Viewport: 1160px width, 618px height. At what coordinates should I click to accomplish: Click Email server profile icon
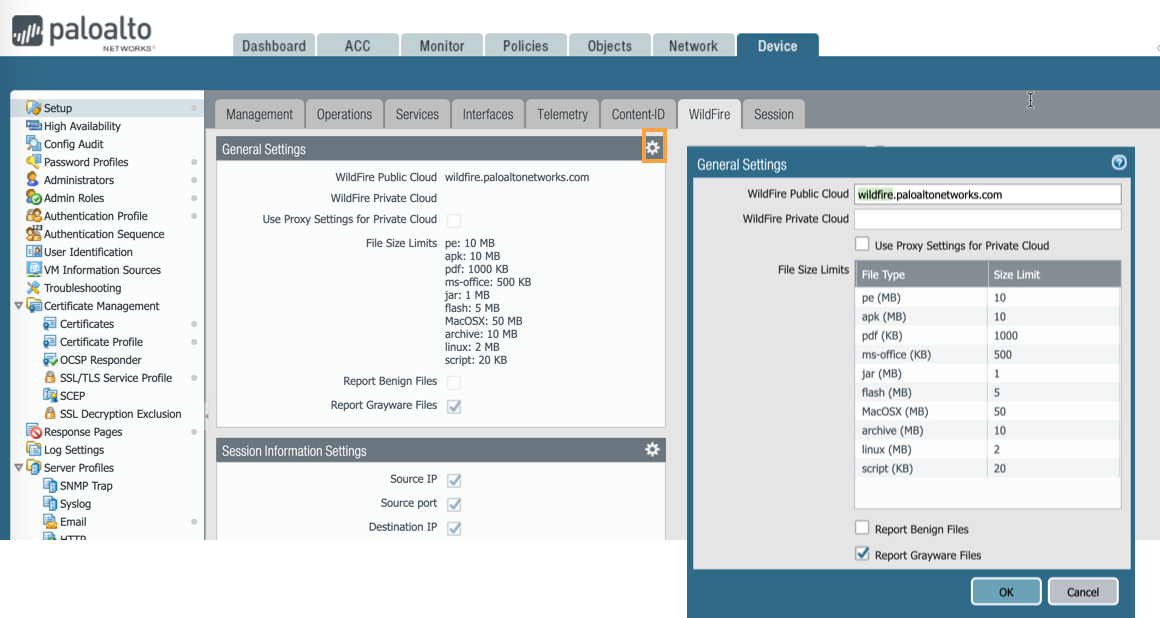point(50,521)
